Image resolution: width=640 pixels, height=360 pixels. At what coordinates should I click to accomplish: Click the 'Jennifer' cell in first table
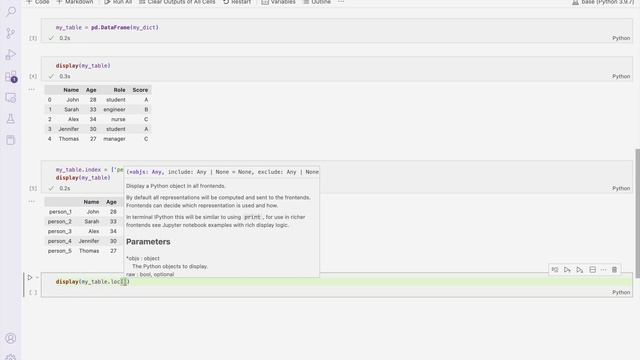(x=69, y=129)
